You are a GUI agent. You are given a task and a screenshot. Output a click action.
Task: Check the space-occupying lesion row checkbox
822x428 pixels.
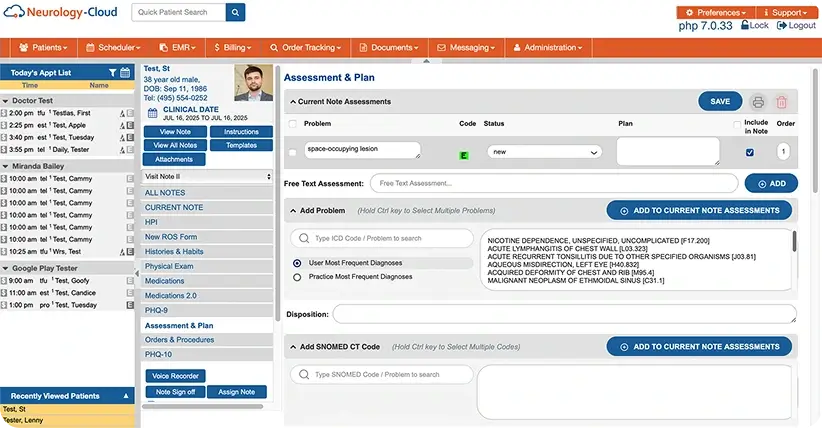coord(292,153)
